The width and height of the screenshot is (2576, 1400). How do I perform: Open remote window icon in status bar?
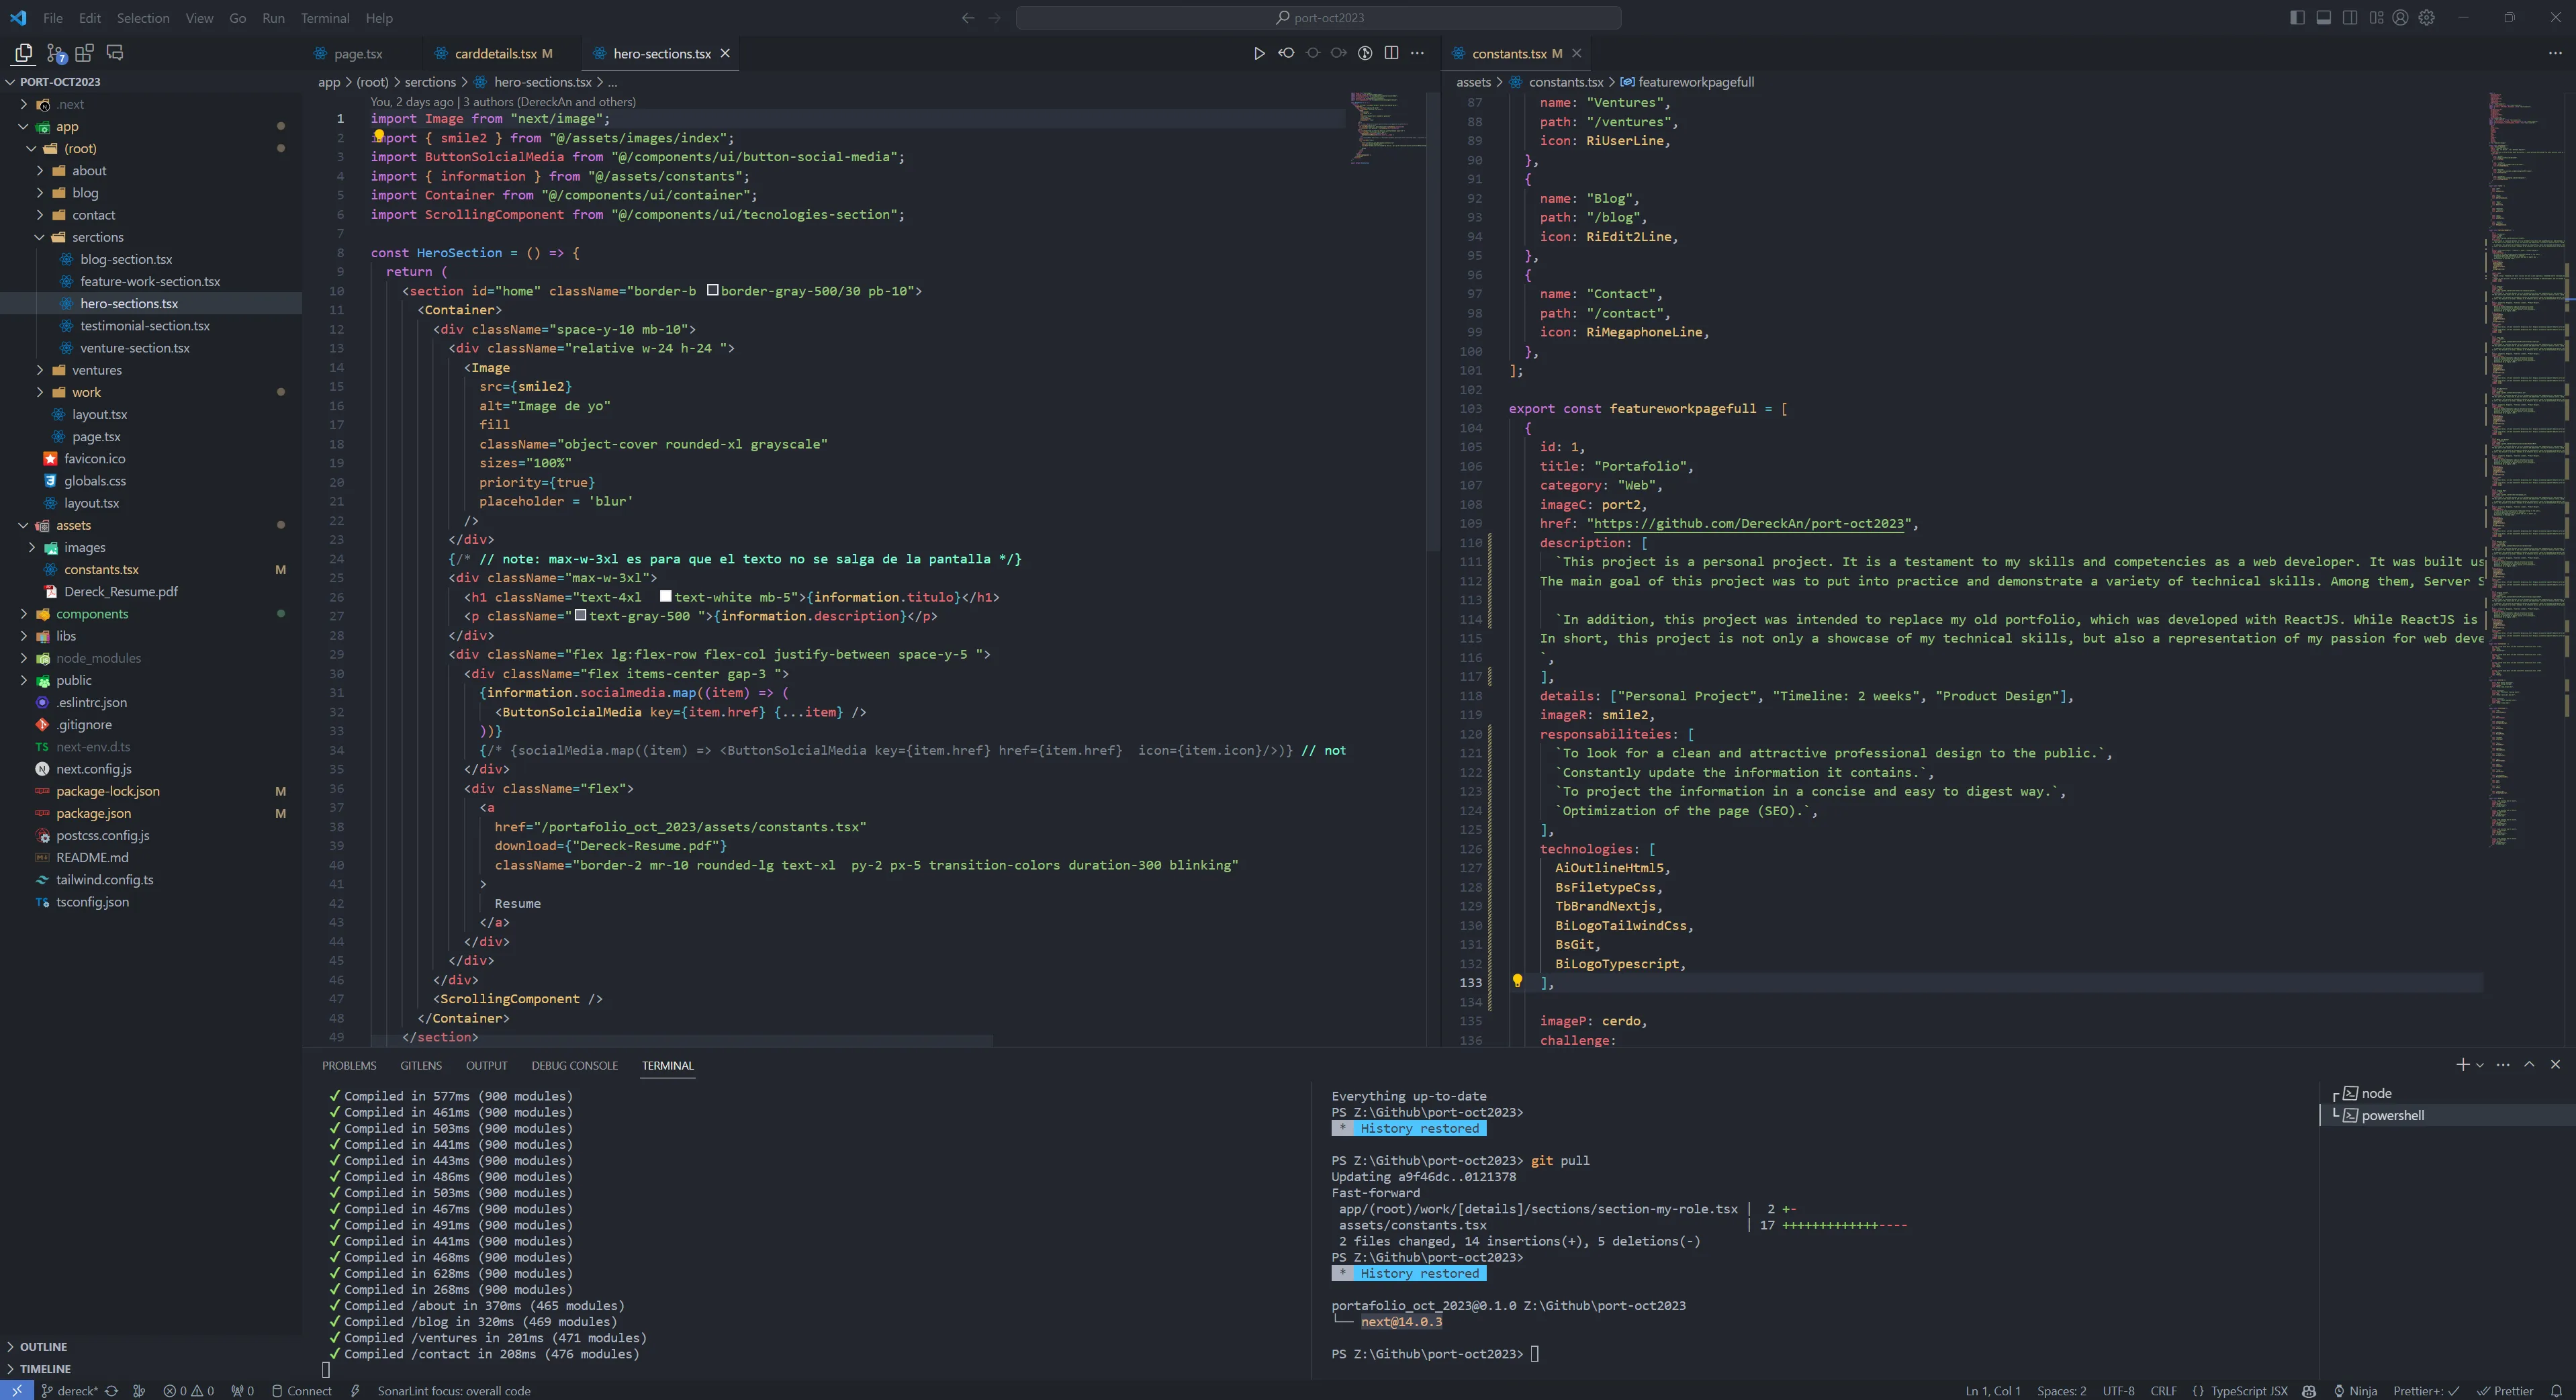click(17, 1390)
